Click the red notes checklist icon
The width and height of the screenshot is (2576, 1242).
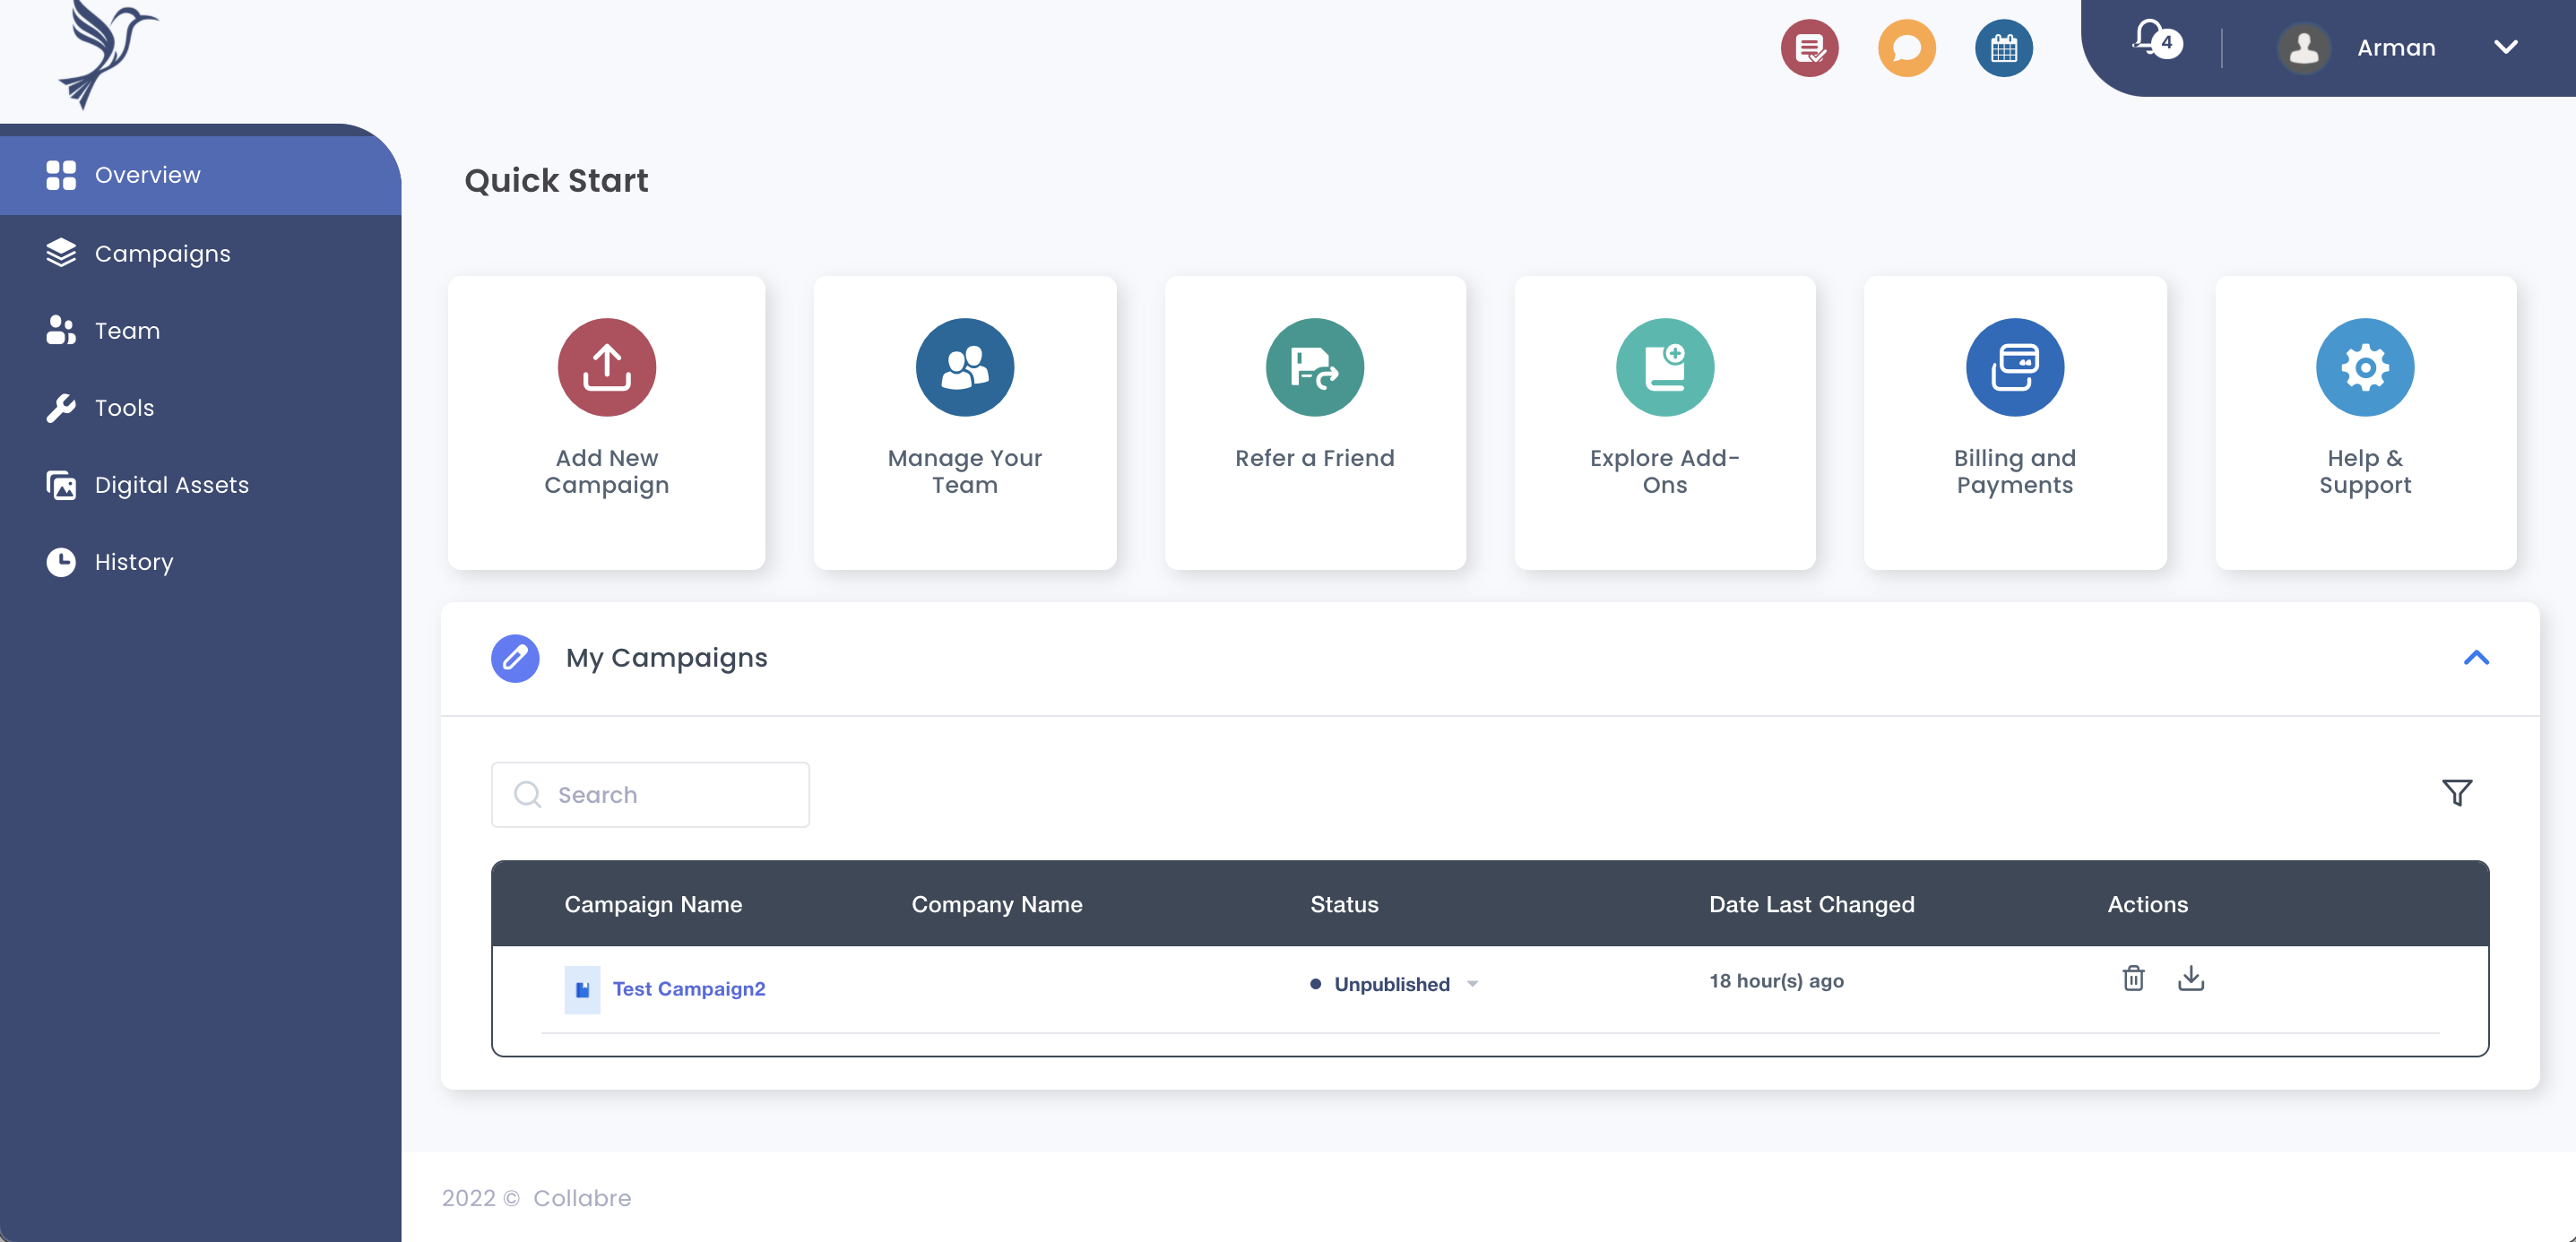point(1809,48)
